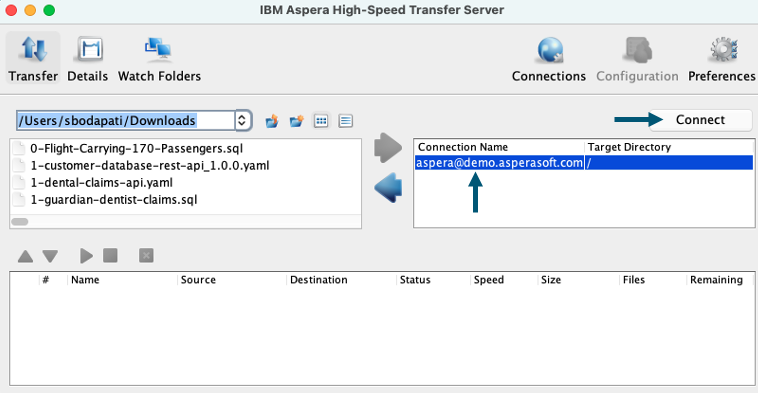Click the # column header

point(53,280)
